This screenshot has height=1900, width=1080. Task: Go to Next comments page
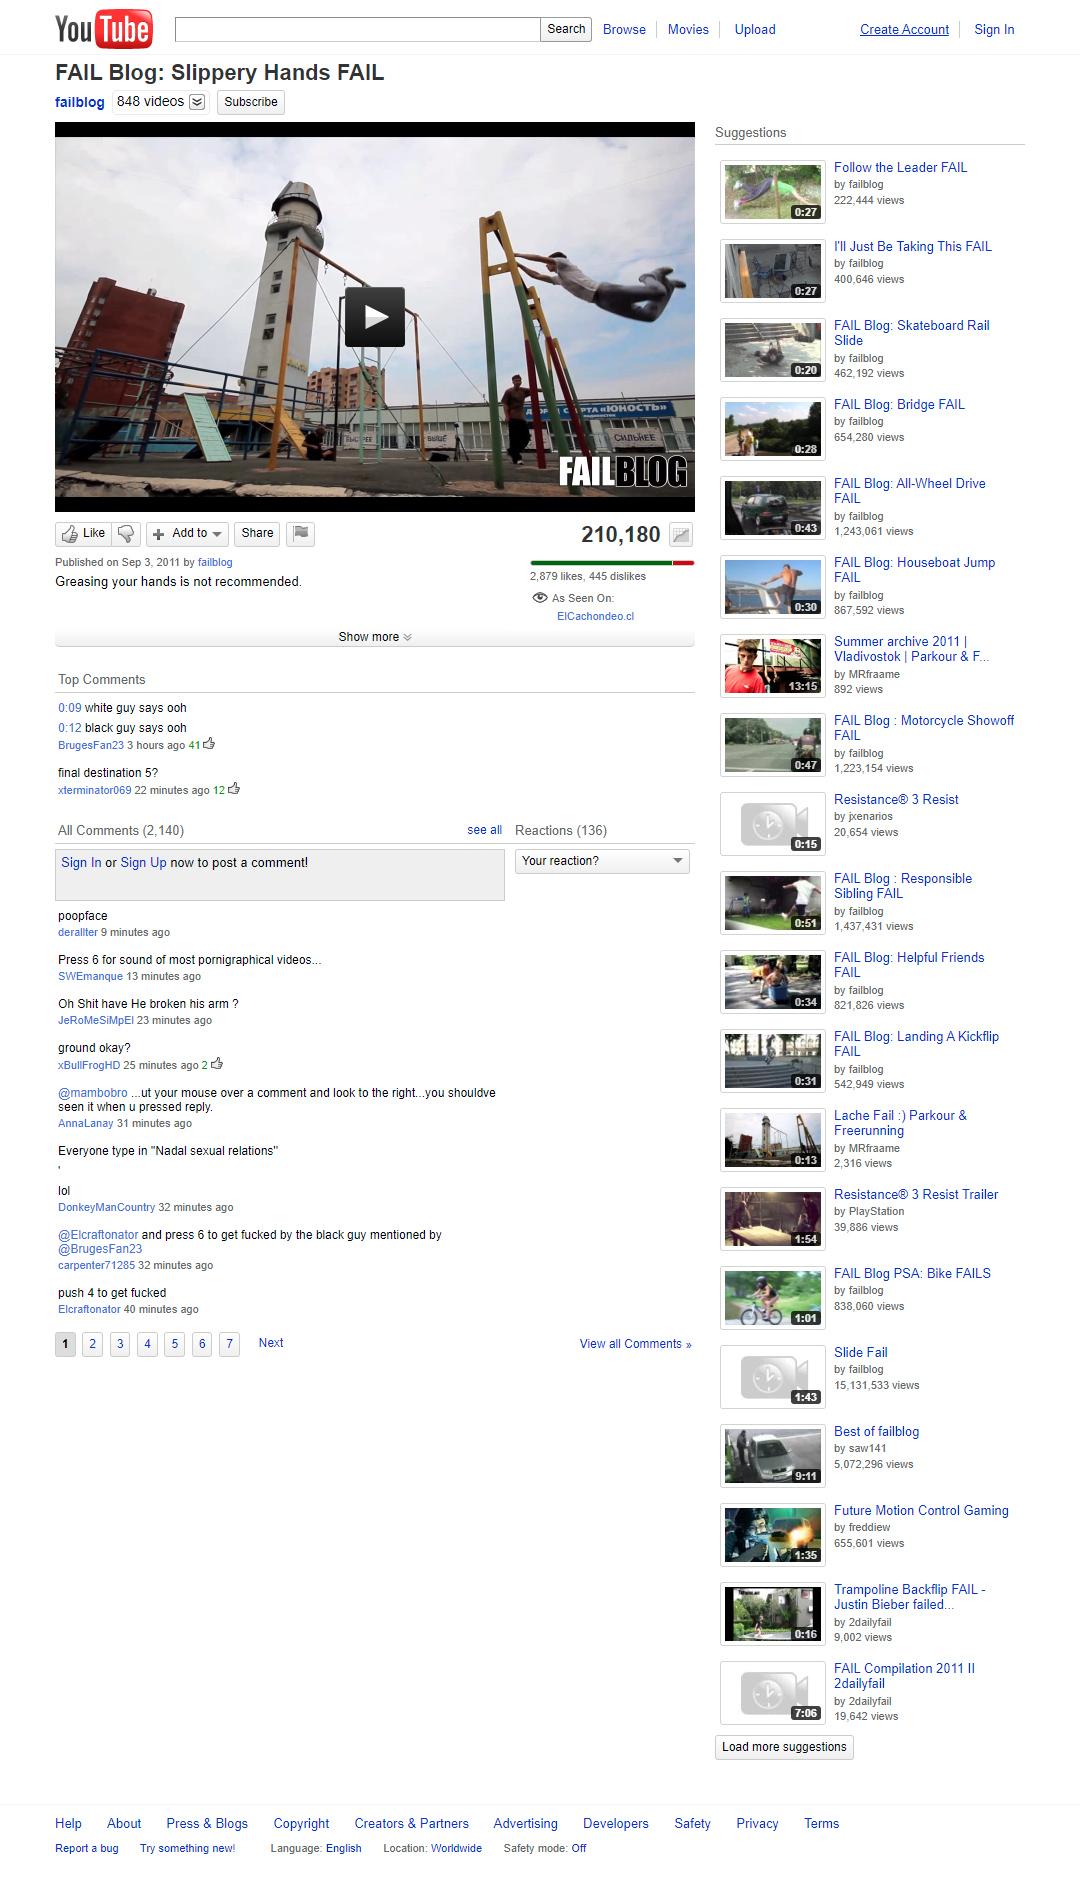pyautogui.click(x=271, y=1343)
